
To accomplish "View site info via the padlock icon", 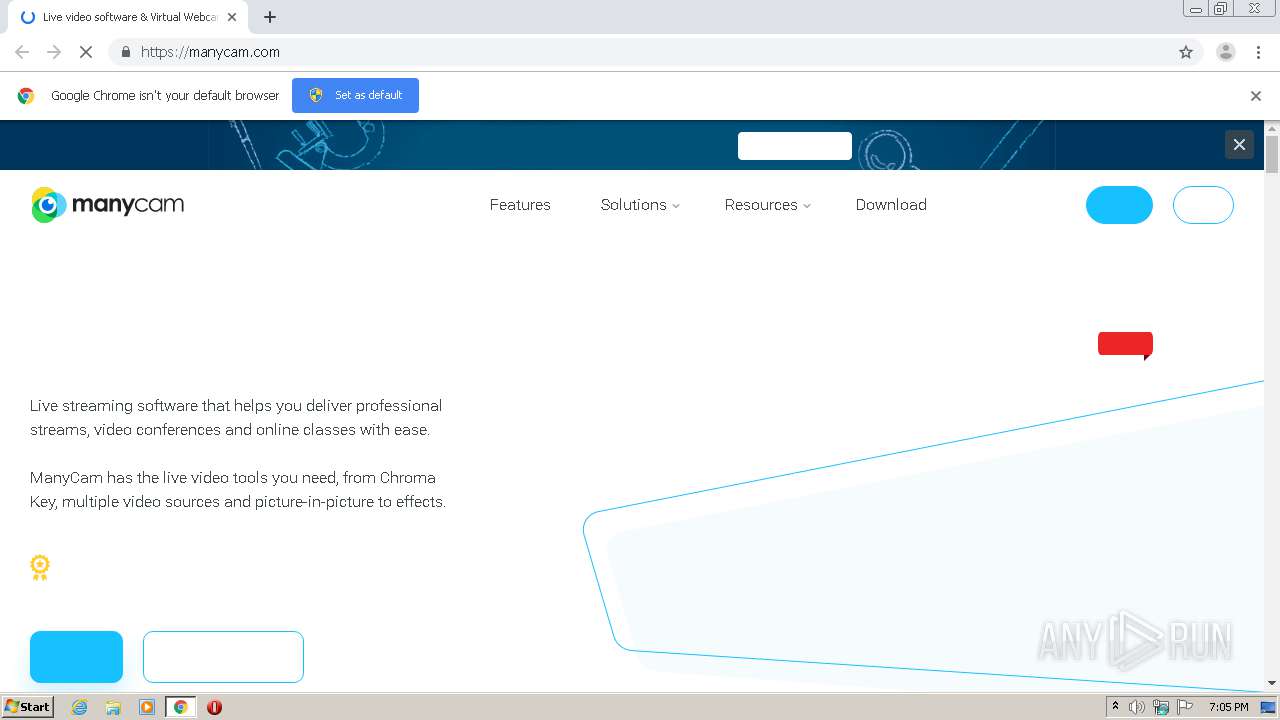I will (125, 52).
